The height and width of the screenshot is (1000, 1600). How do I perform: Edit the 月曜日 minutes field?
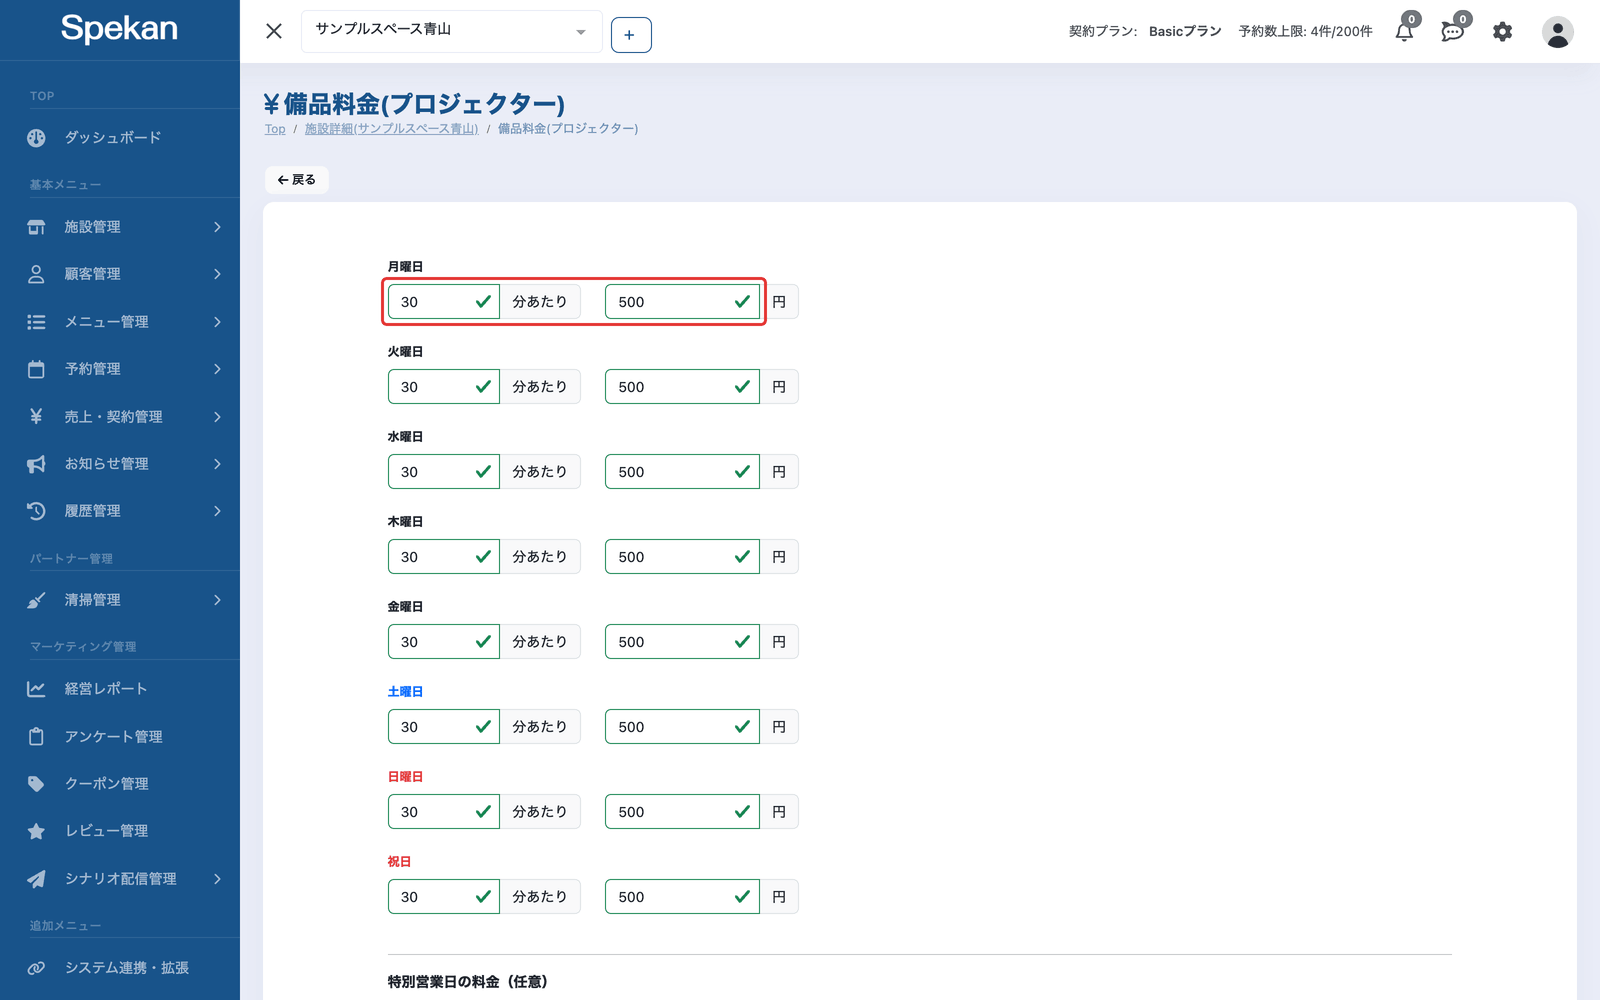point(443,302)
